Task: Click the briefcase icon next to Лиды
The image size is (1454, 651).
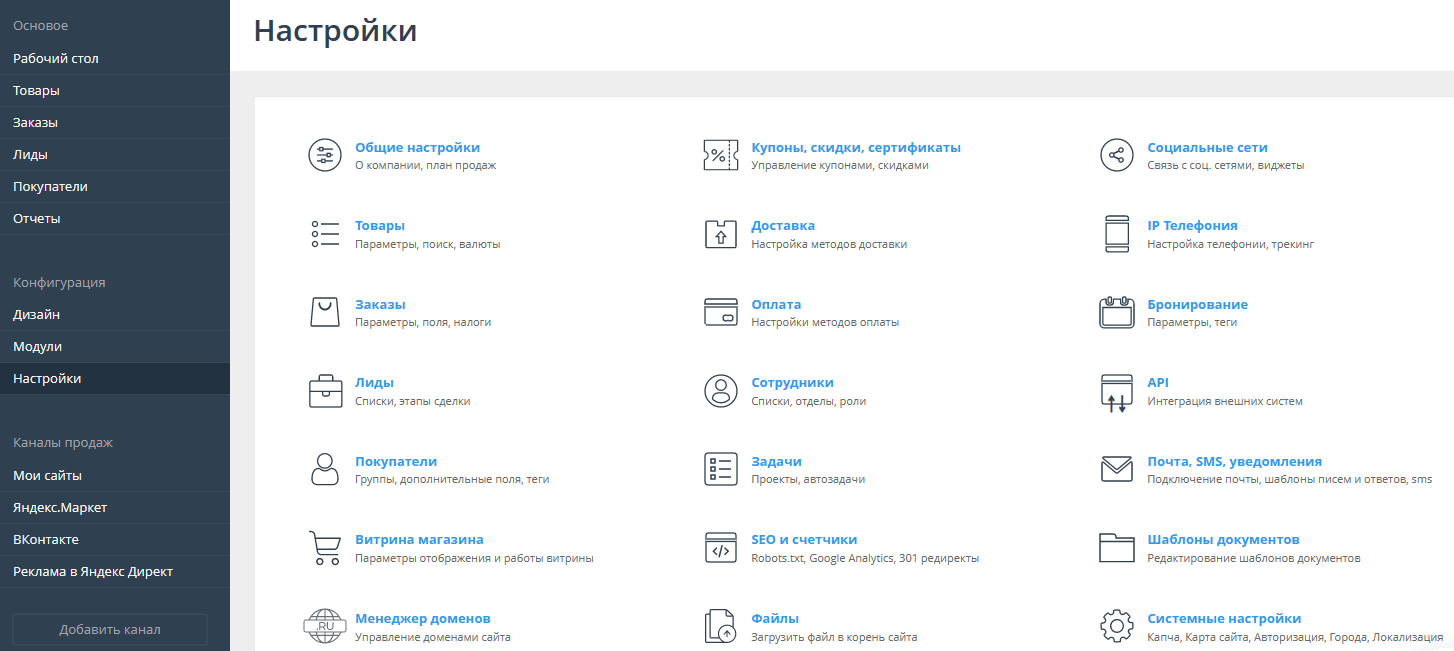Action: tap(325, 391)
